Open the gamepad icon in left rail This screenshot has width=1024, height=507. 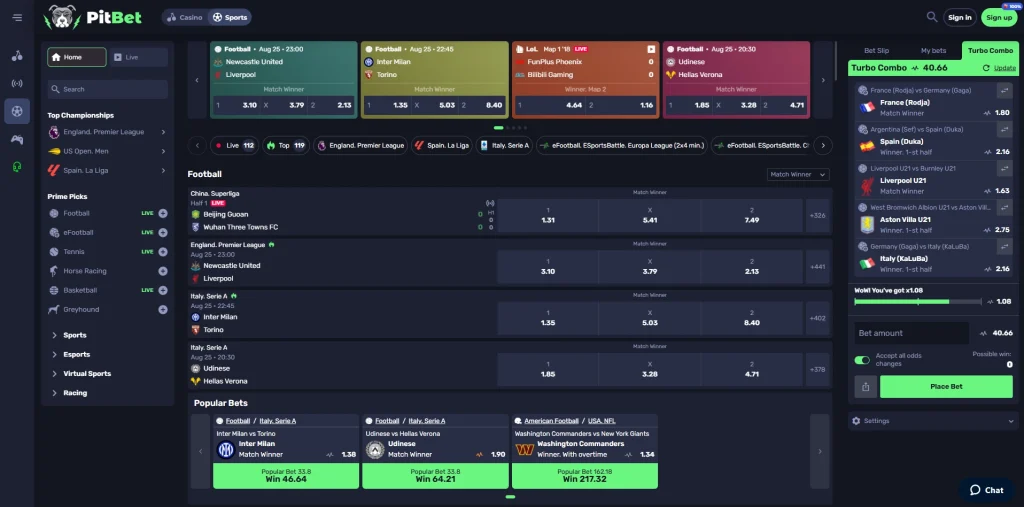click(x=17, y=139)
